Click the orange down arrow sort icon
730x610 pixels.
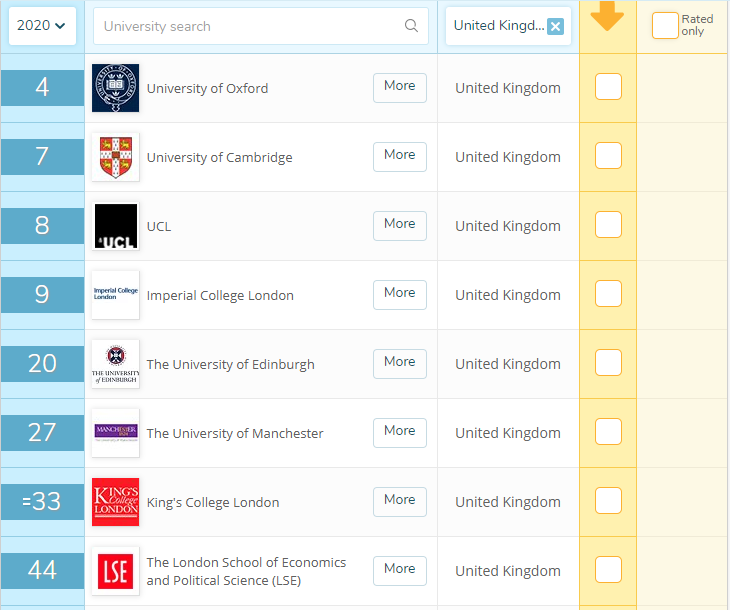click(x=607, y=17)
